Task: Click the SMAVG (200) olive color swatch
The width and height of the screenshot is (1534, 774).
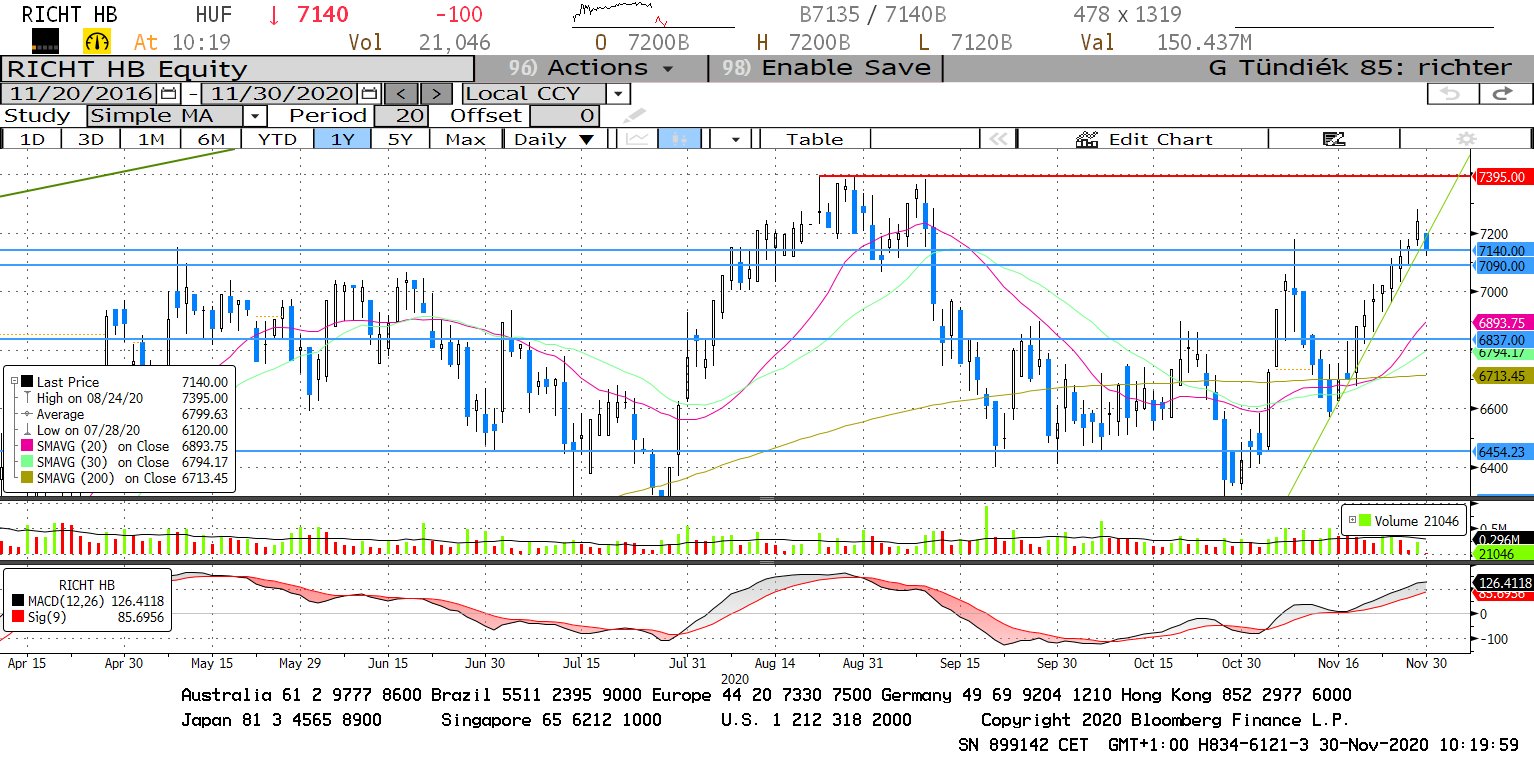Action: pyautogui.click(x=26, y=478)
